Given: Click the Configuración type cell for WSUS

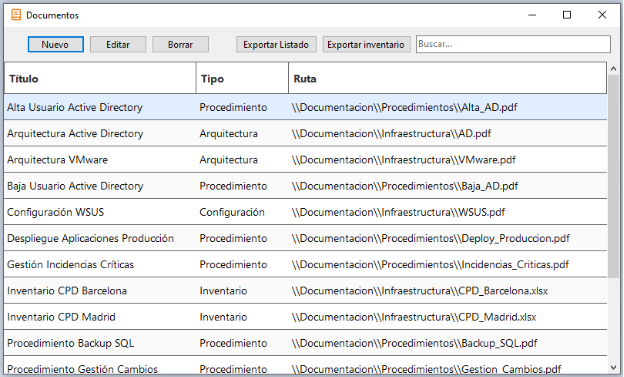Looking at the screenshot, I should [x=242, y=212].
